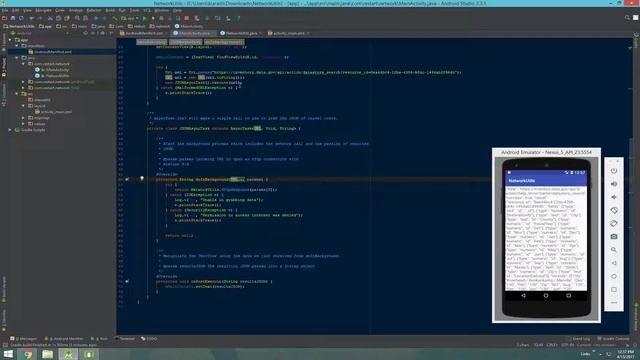Collapse the java folder node

17,58
